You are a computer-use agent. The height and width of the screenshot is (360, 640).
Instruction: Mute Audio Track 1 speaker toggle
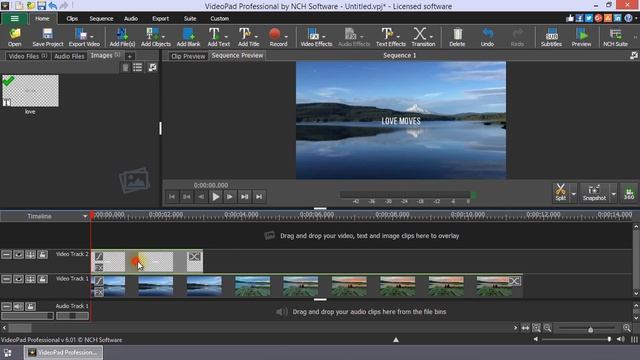click(x=18, y=307)
